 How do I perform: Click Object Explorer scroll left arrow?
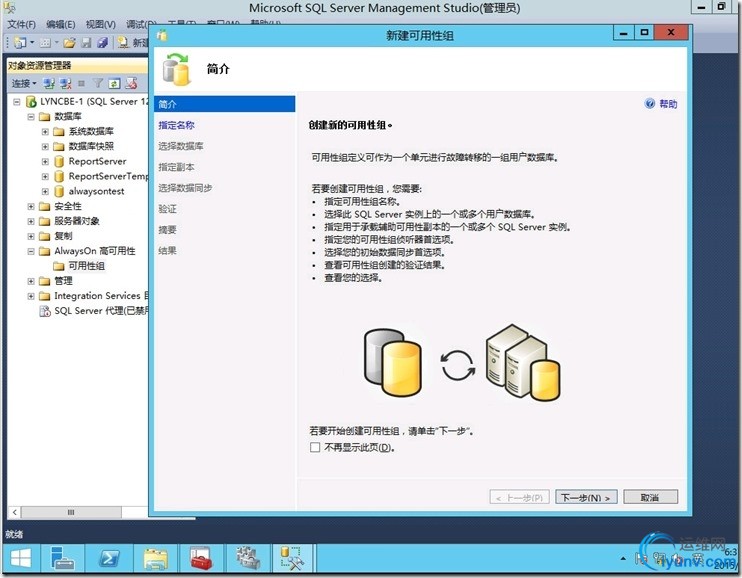[x=15, y=512]
